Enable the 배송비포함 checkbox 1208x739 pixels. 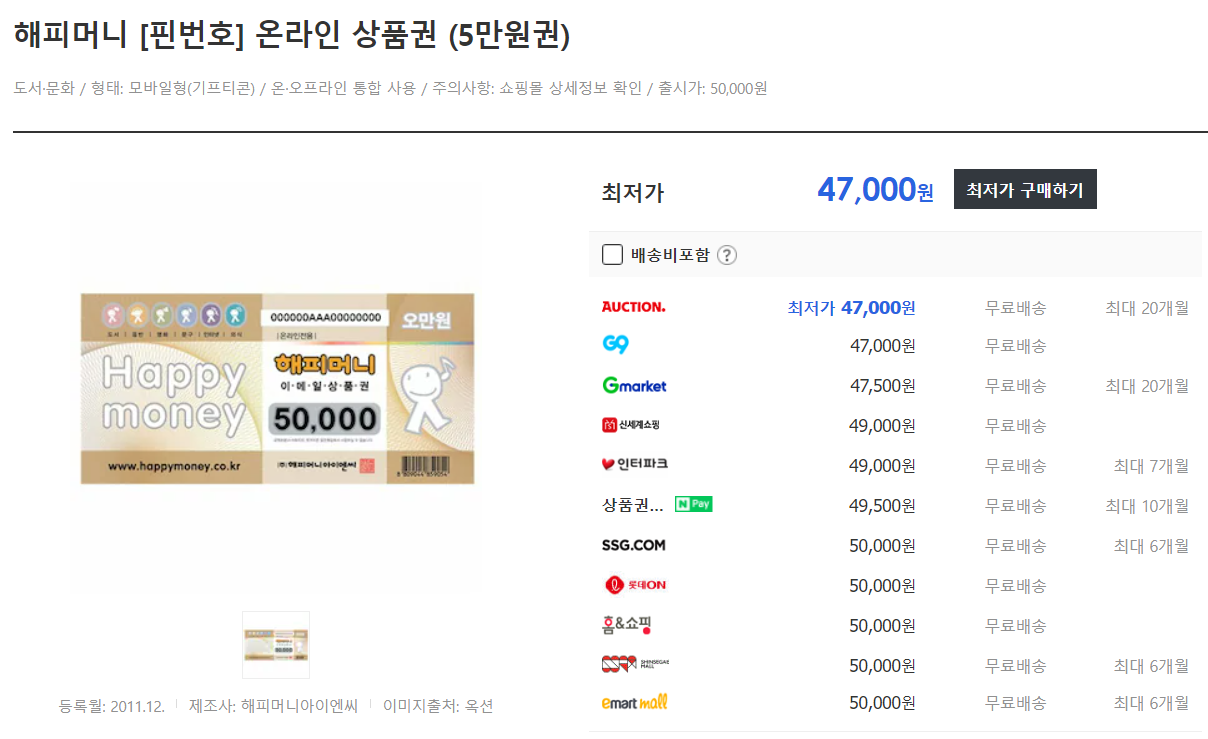coord(612,254)
